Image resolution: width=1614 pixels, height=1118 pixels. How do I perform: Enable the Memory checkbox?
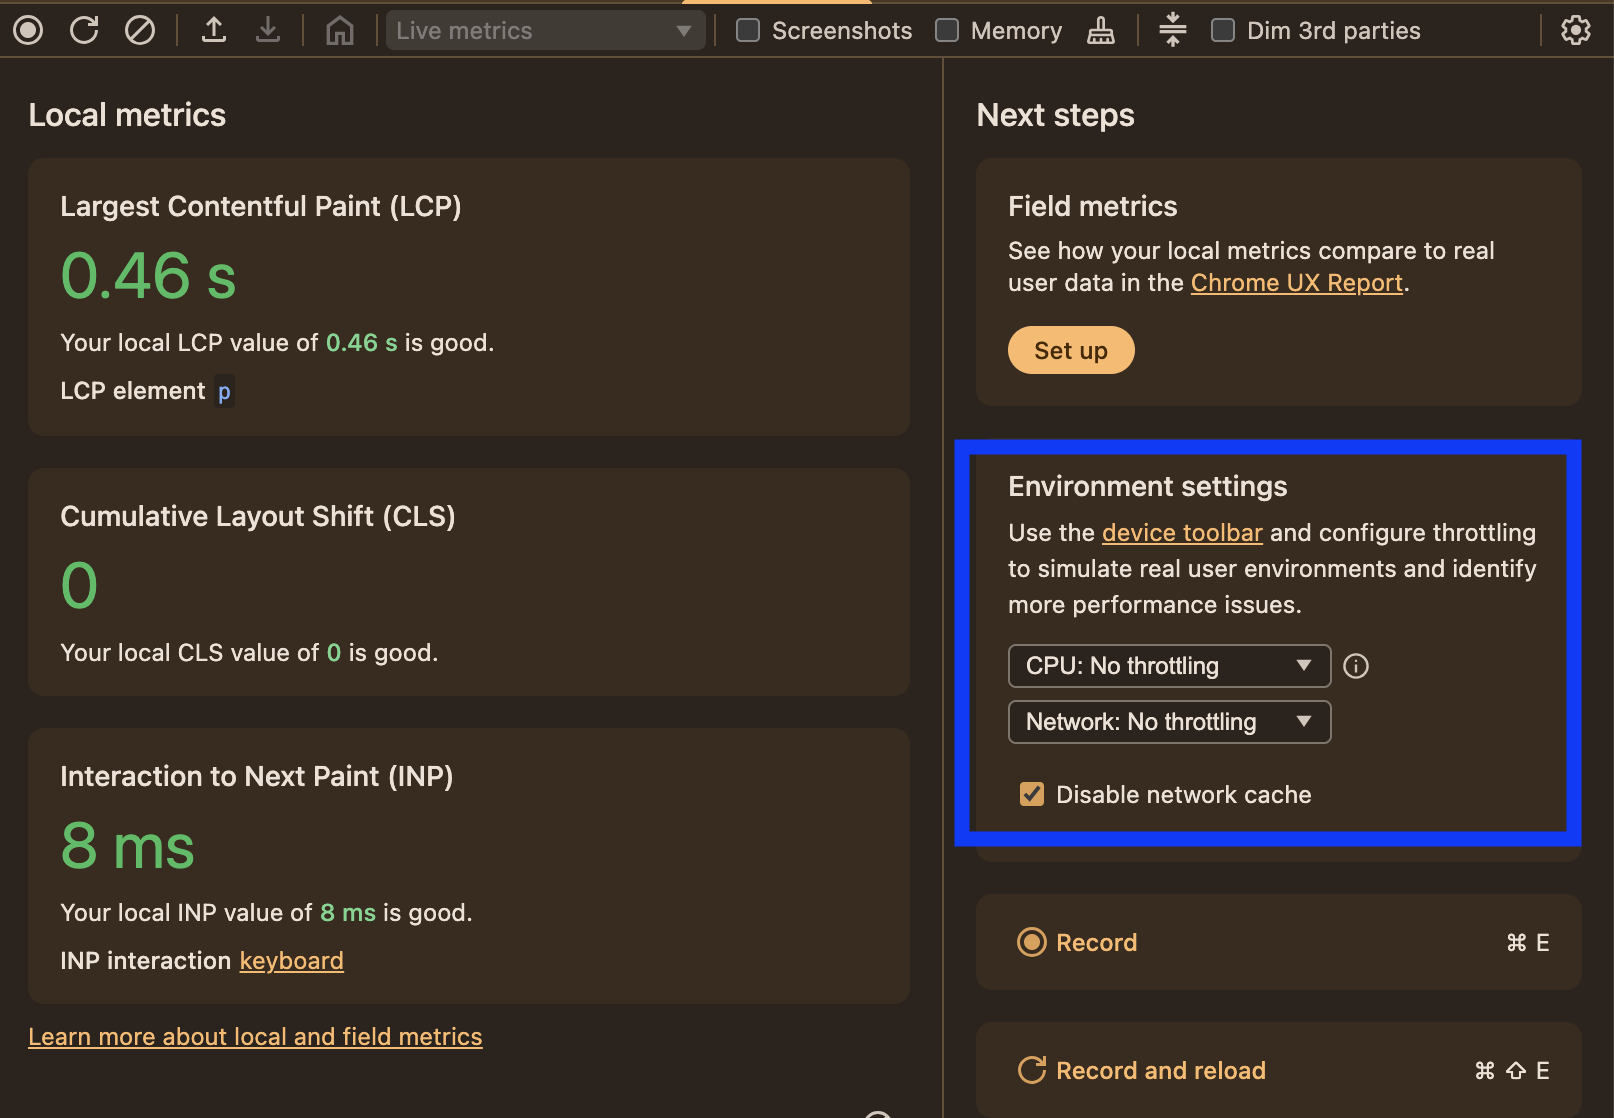tap(945, 30)
